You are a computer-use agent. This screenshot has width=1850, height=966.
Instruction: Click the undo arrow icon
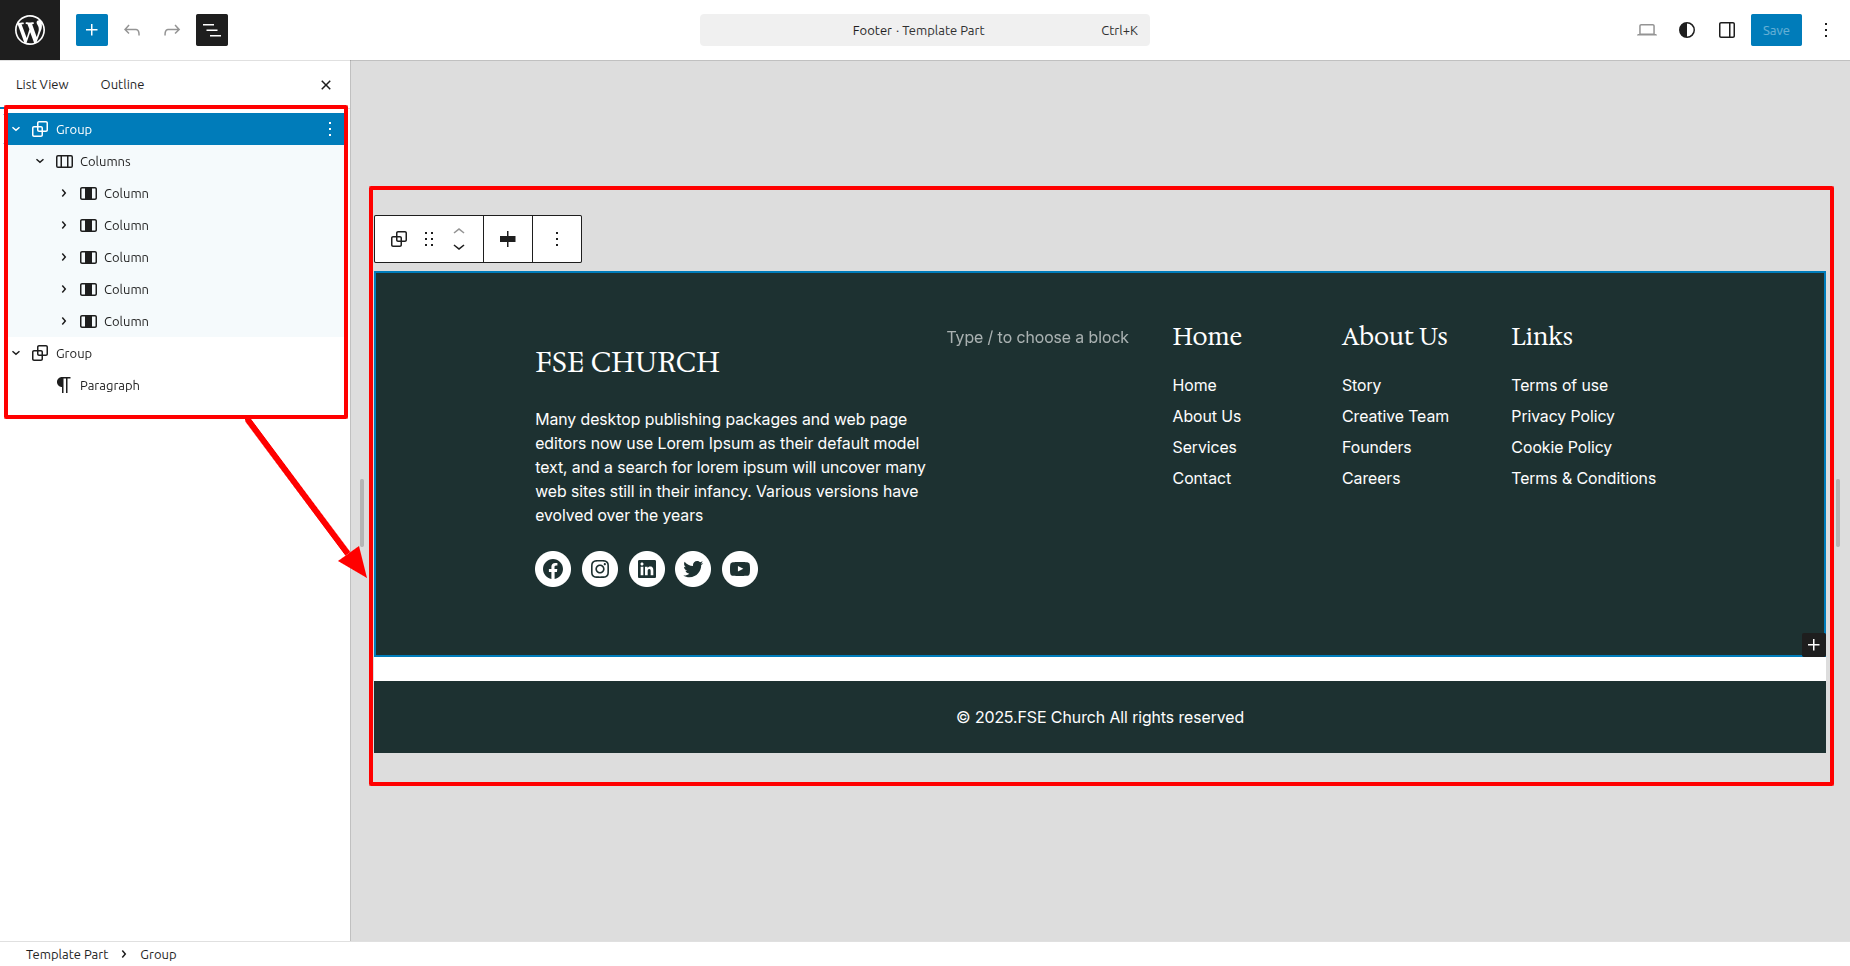[132, 30]
